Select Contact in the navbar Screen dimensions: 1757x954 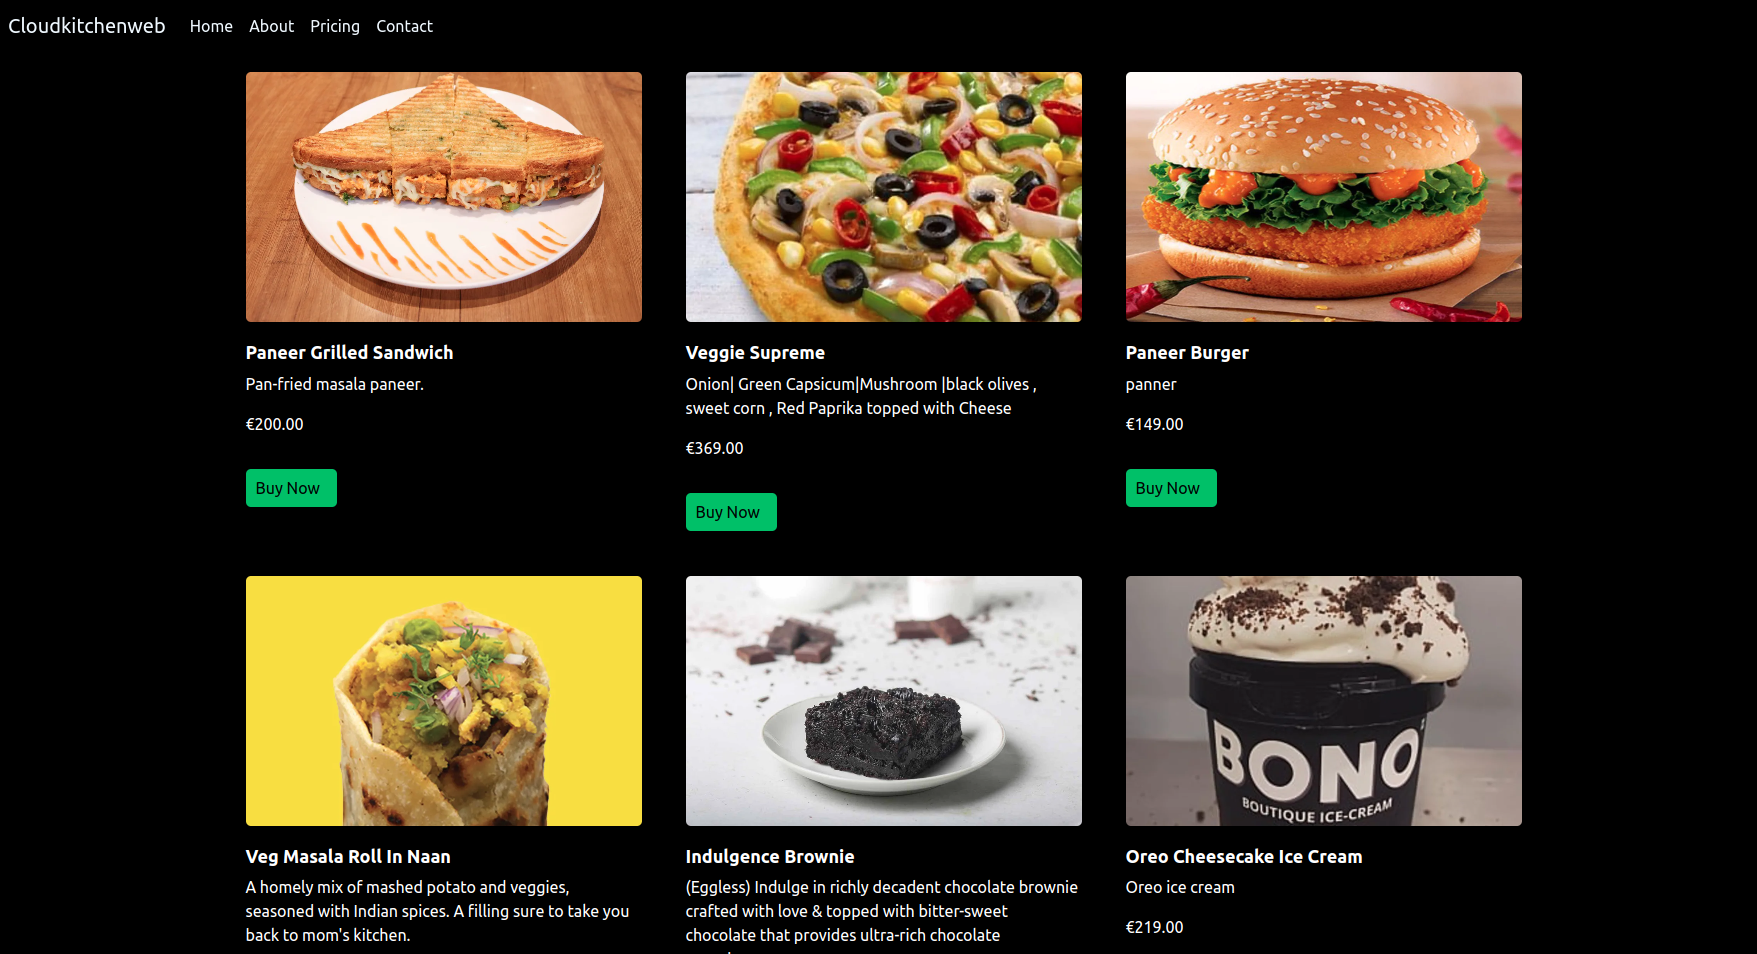[404, 26]
